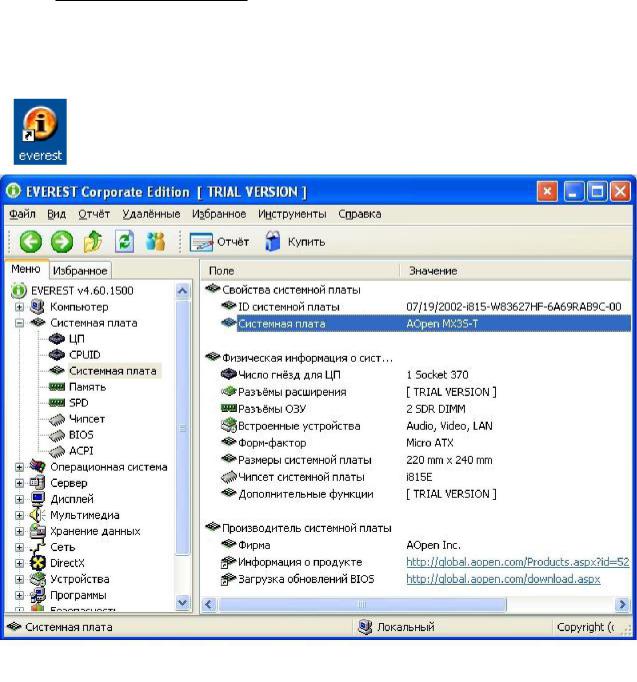Open the Инструменты menu

(x=292, y=214)
